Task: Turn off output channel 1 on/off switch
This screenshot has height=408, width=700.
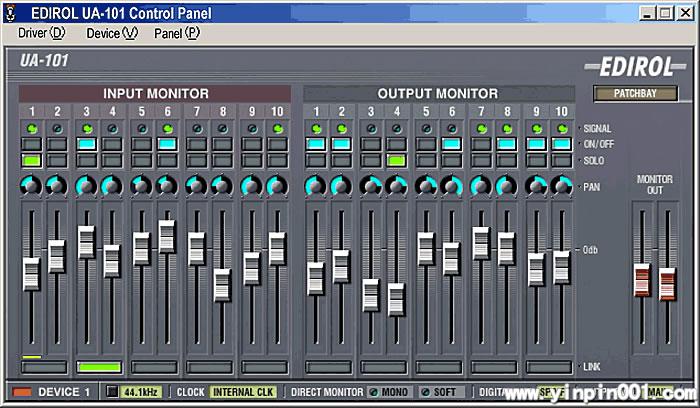Action: pyautogui.click(x=316, y=144)
